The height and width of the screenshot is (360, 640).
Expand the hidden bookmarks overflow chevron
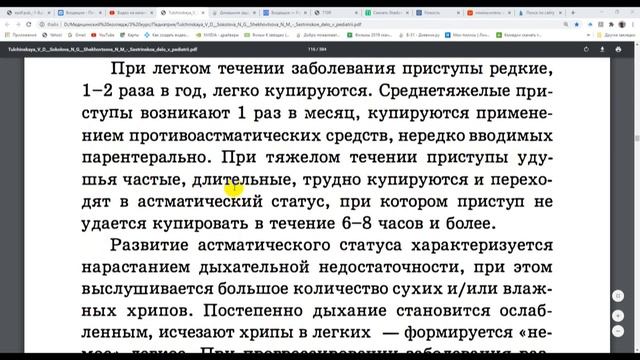[588, 35]
